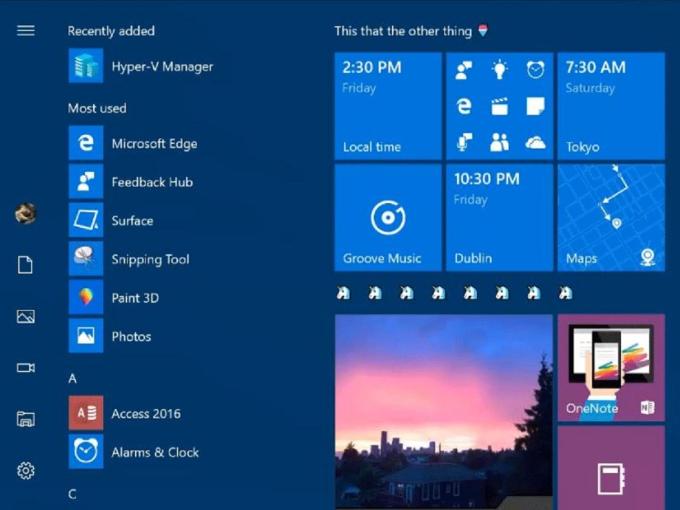
Task: Open the People icon in the folder tile
Action: (500, 142)
